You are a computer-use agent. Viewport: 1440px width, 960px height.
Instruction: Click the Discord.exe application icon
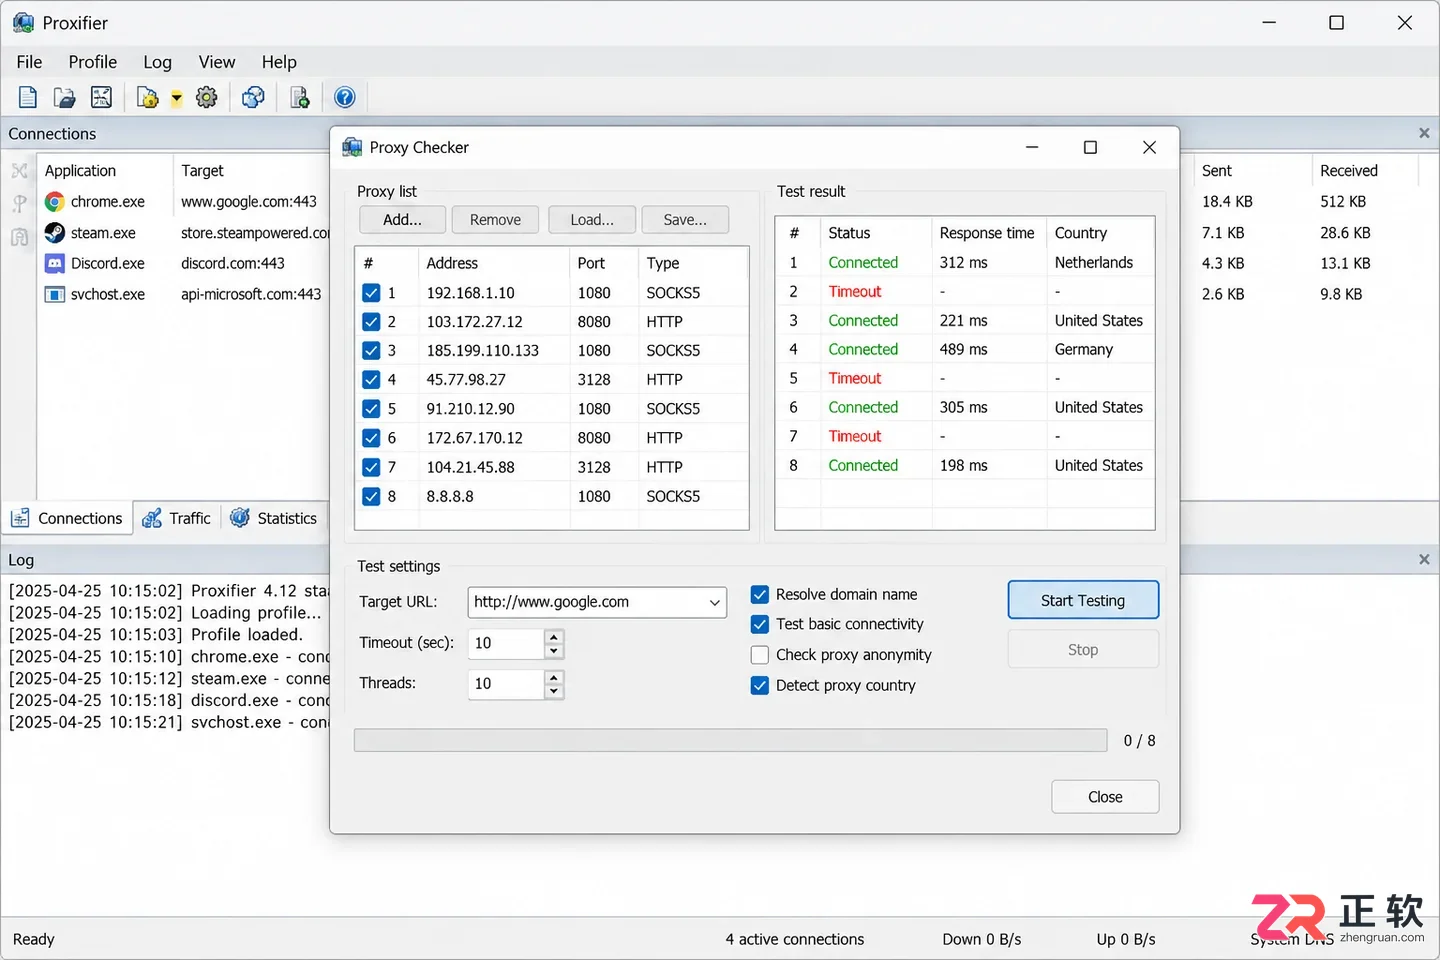[x=54, y=264]
